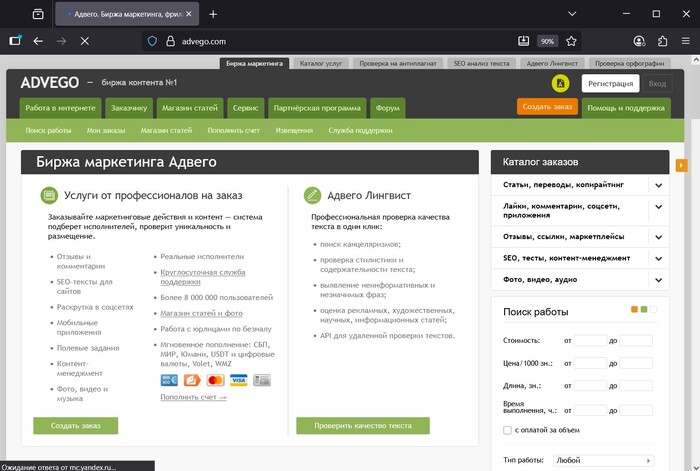Click the Mastercard payment icon
Screen dimensions: 700x471
(x=215, y=380)
